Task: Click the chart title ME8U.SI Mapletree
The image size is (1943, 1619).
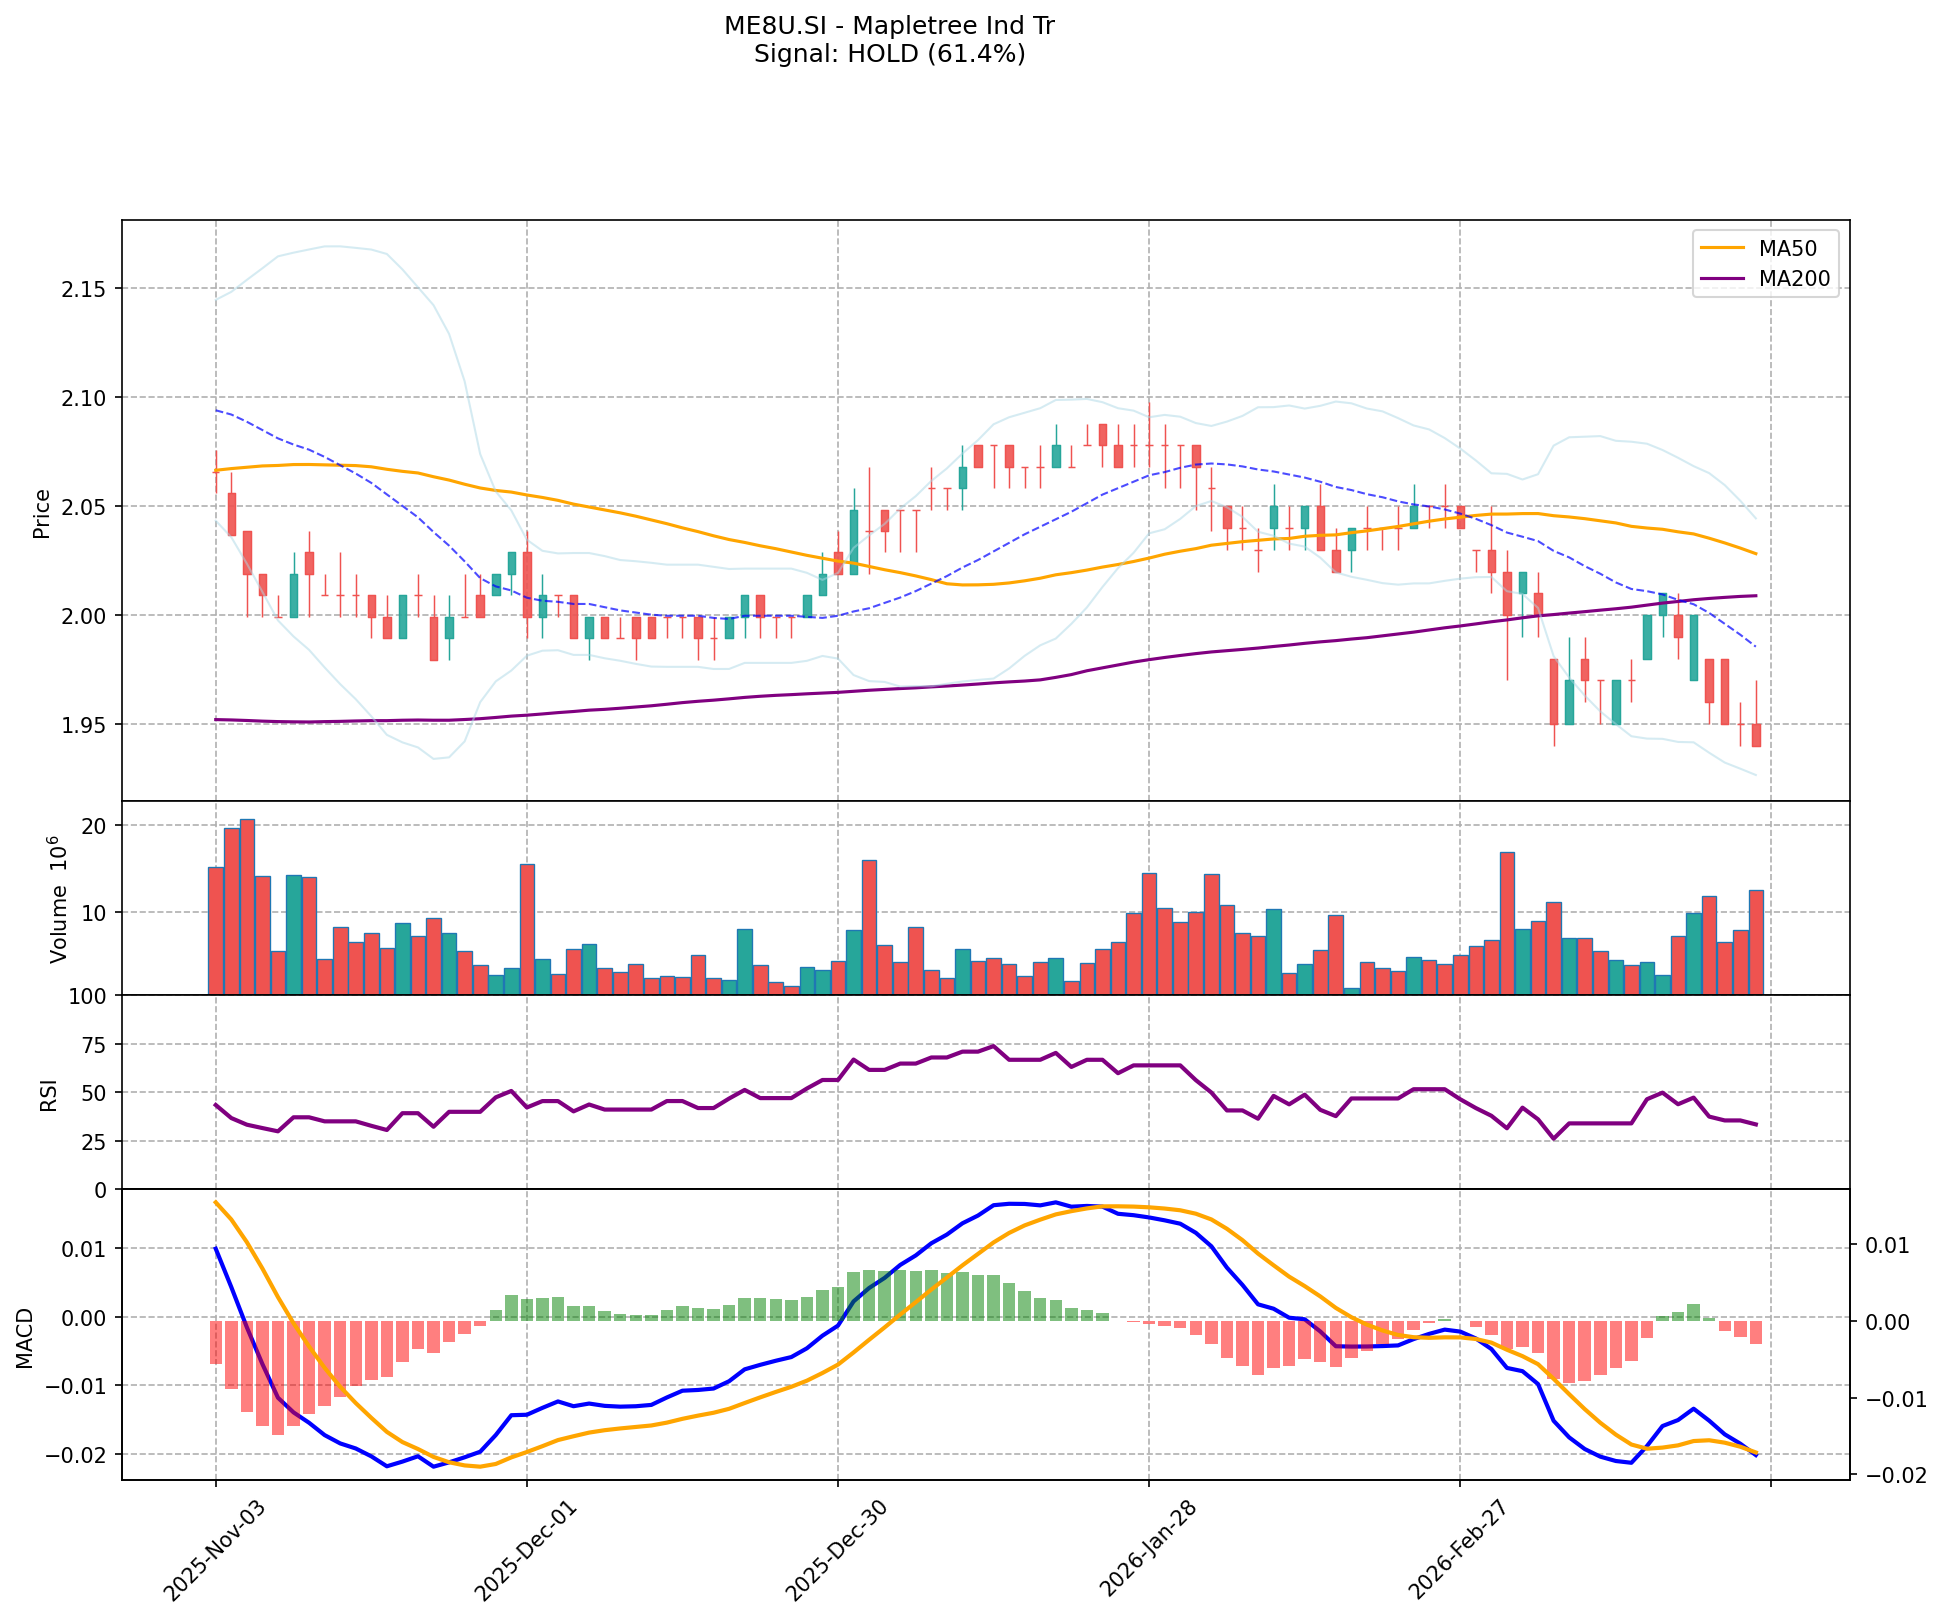Action: pyautogui.click(x=889, y=26)
